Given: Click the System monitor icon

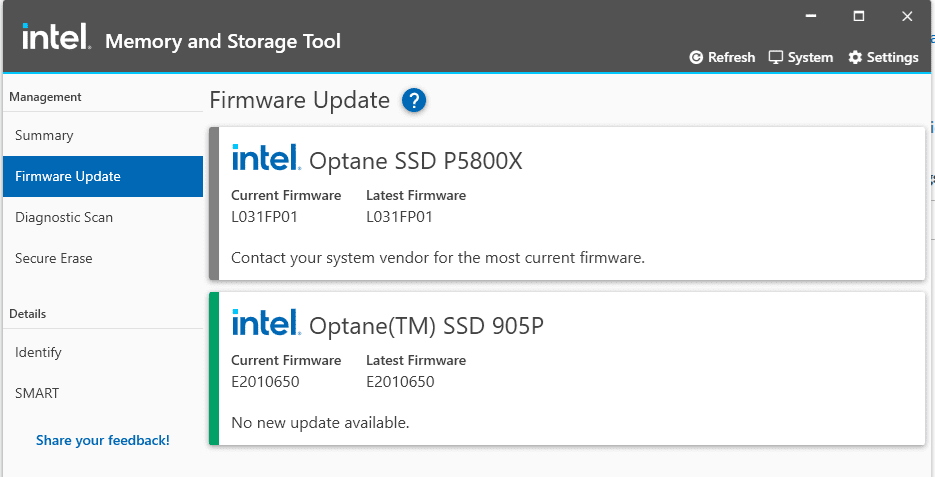Looking at the screenshot, I should click(775, 57).
